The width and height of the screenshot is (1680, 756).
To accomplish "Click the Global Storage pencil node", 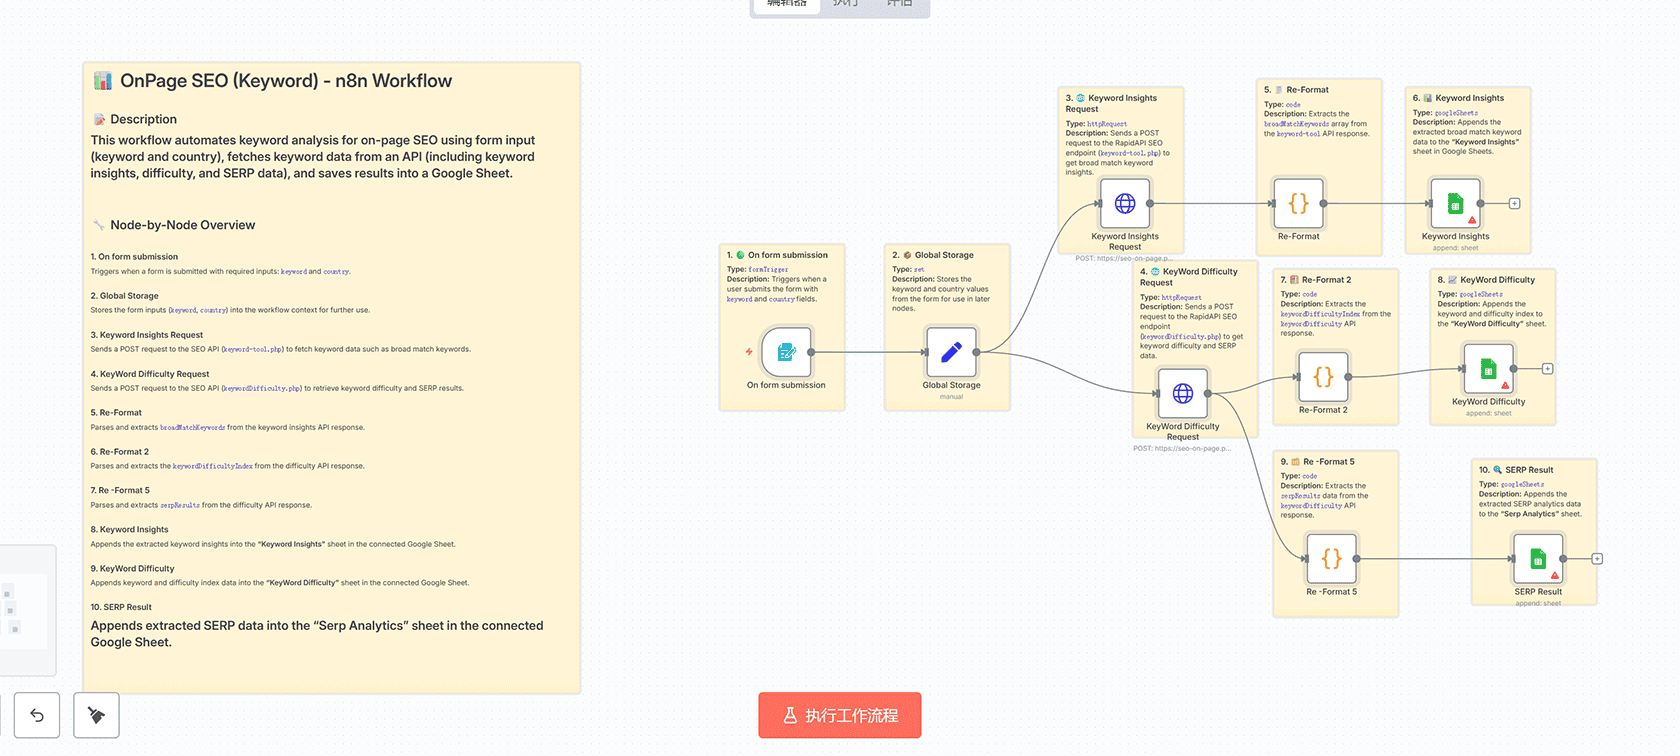I will (x=951, y=352).
